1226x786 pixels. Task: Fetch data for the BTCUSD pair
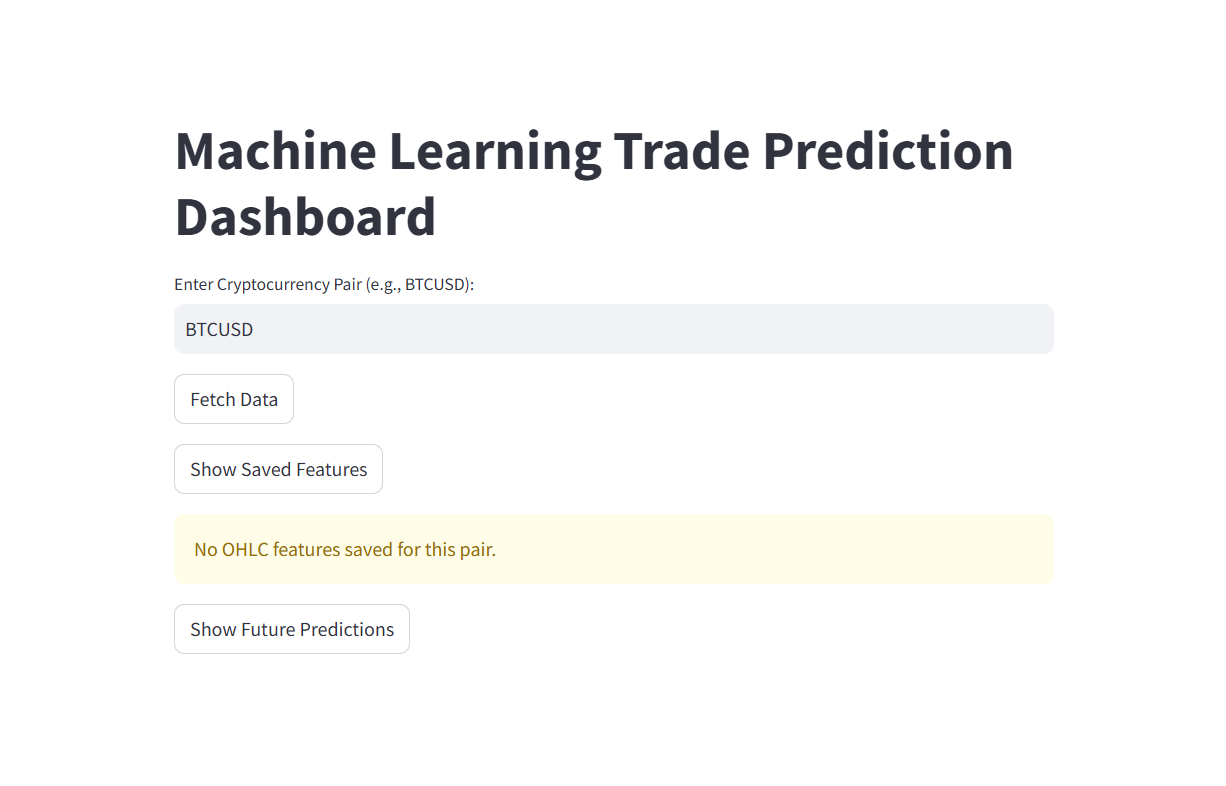233,398
